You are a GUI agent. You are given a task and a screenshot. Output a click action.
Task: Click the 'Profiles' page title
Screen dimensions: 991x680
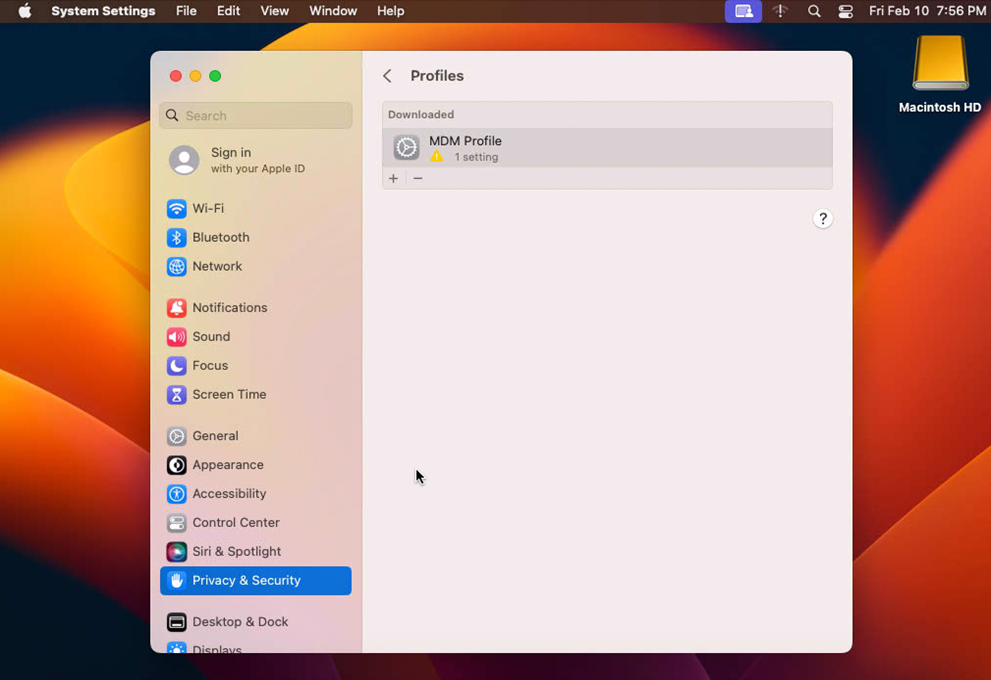pyautogui.click(x=437, y=76)
